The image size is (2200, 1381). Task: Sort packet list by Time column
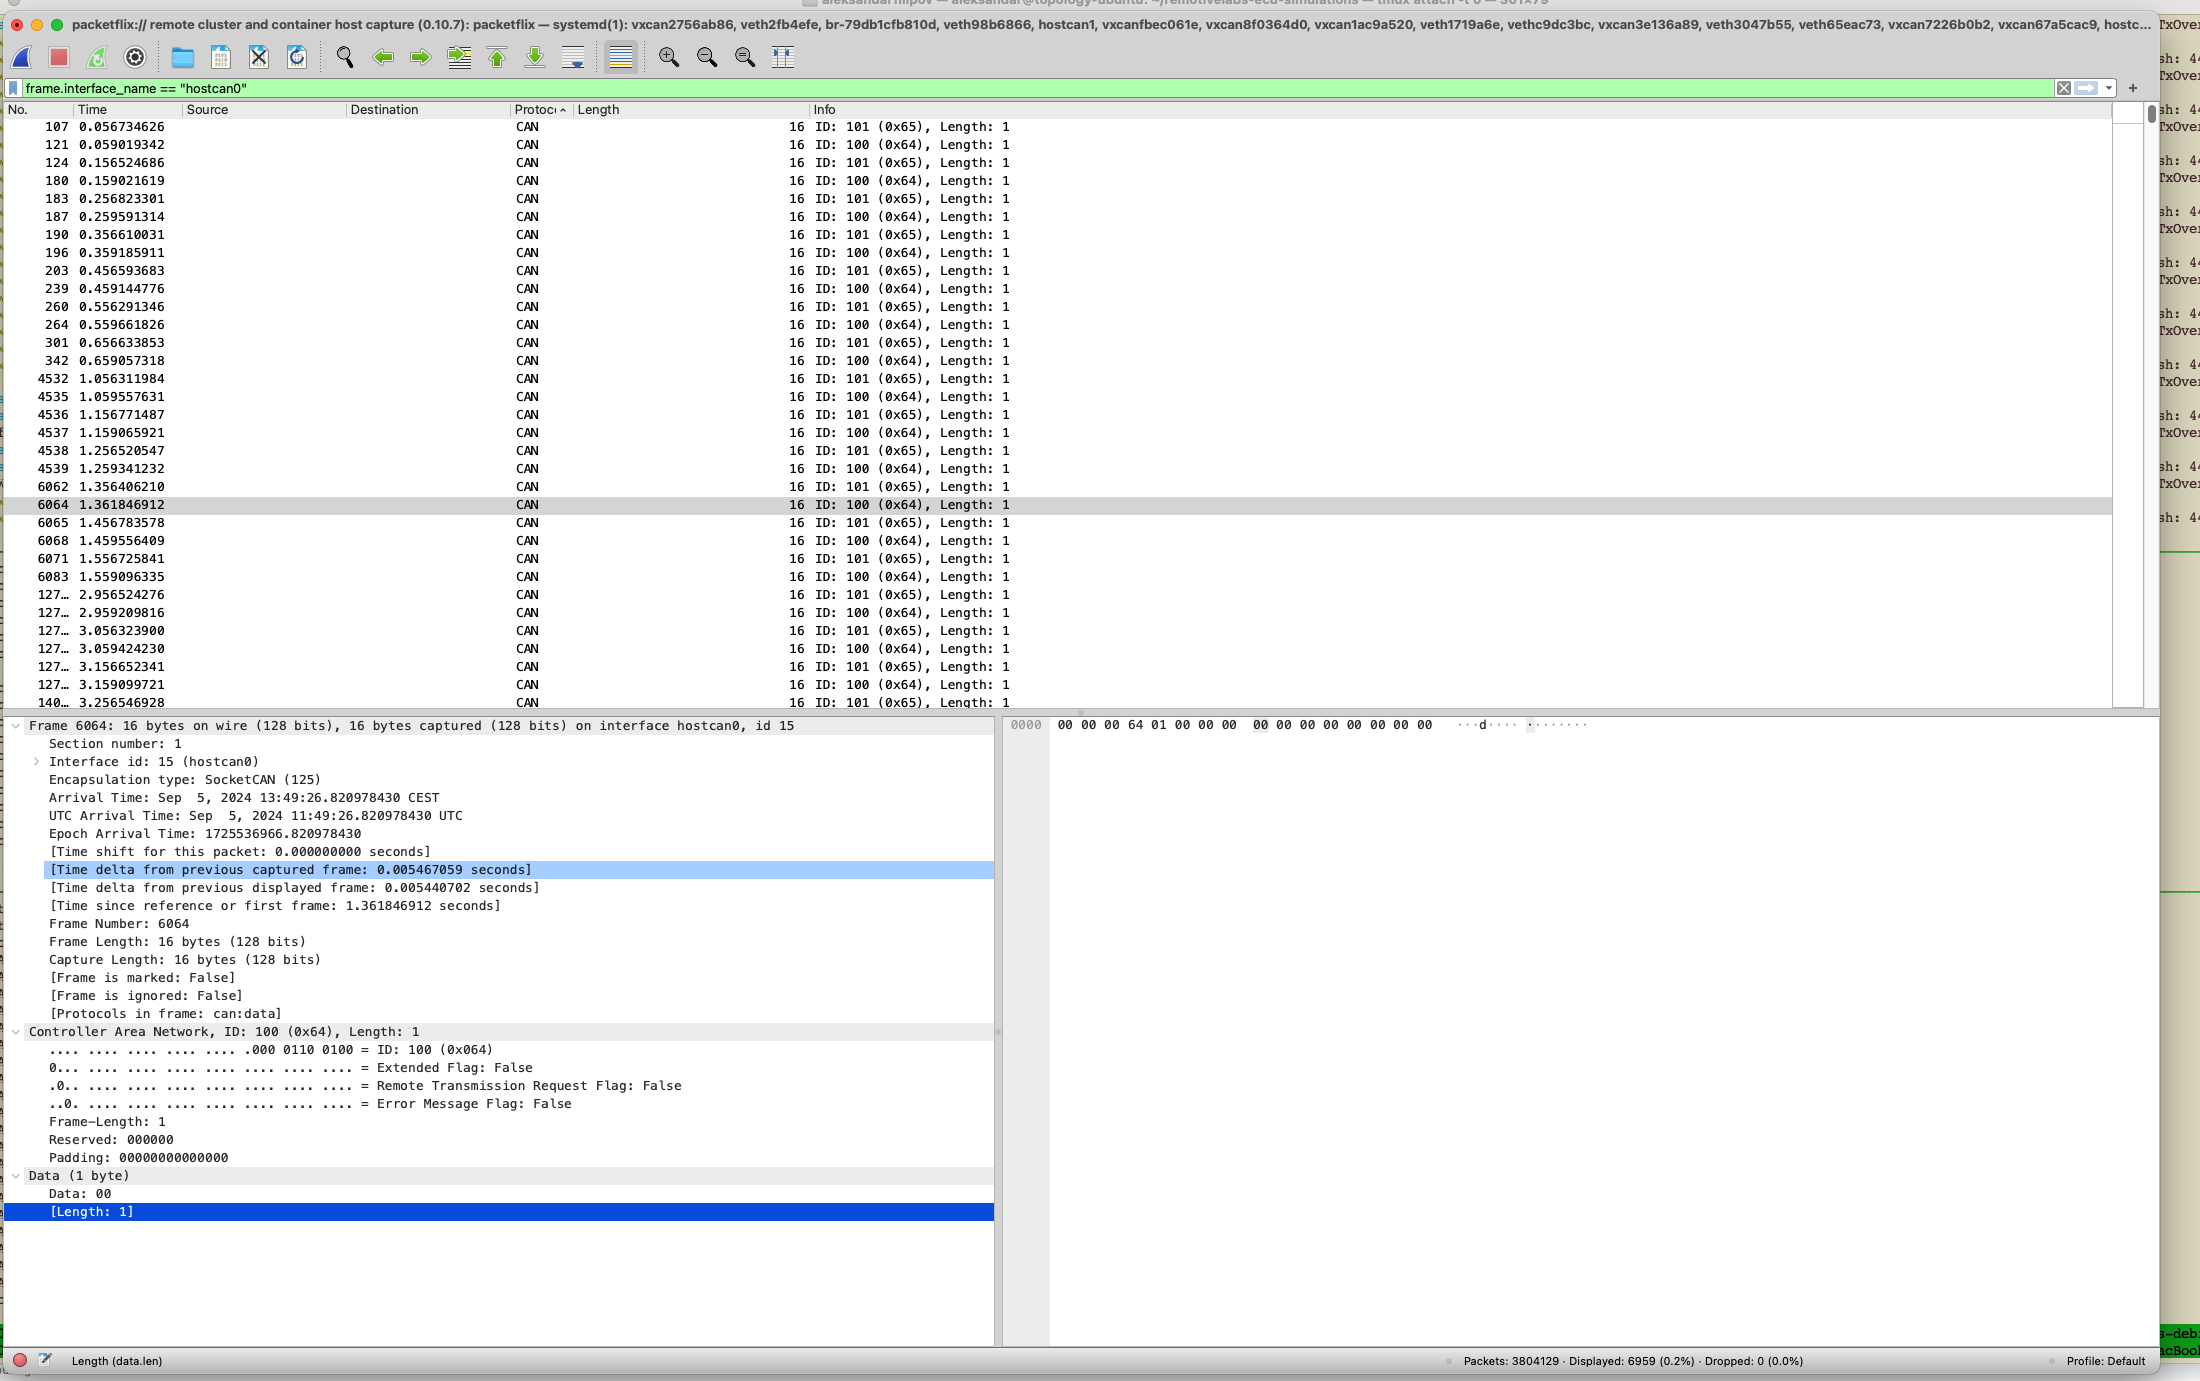click(127, 110)
